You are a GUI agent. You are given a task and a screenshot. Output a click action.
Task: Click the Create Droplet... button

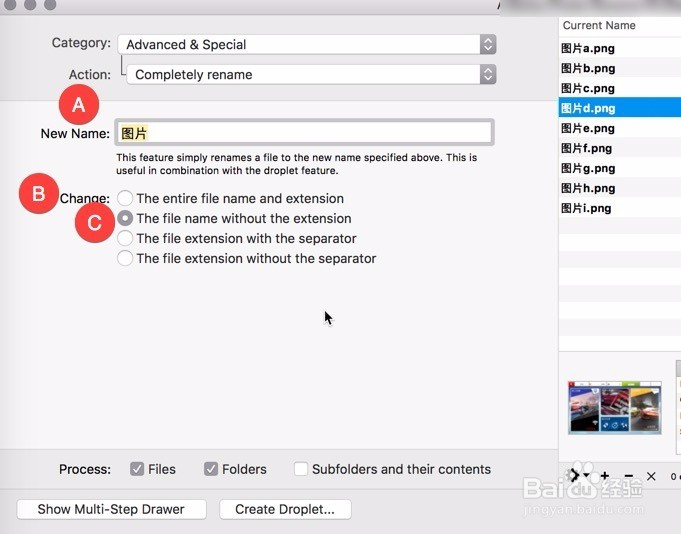coord(285,509)
